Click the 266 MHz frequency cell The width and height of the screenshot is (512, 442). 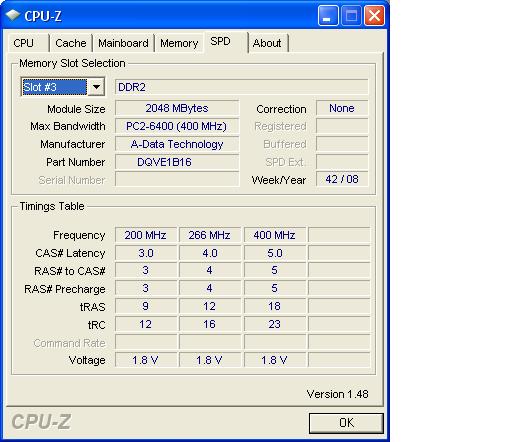pos(210,235)
